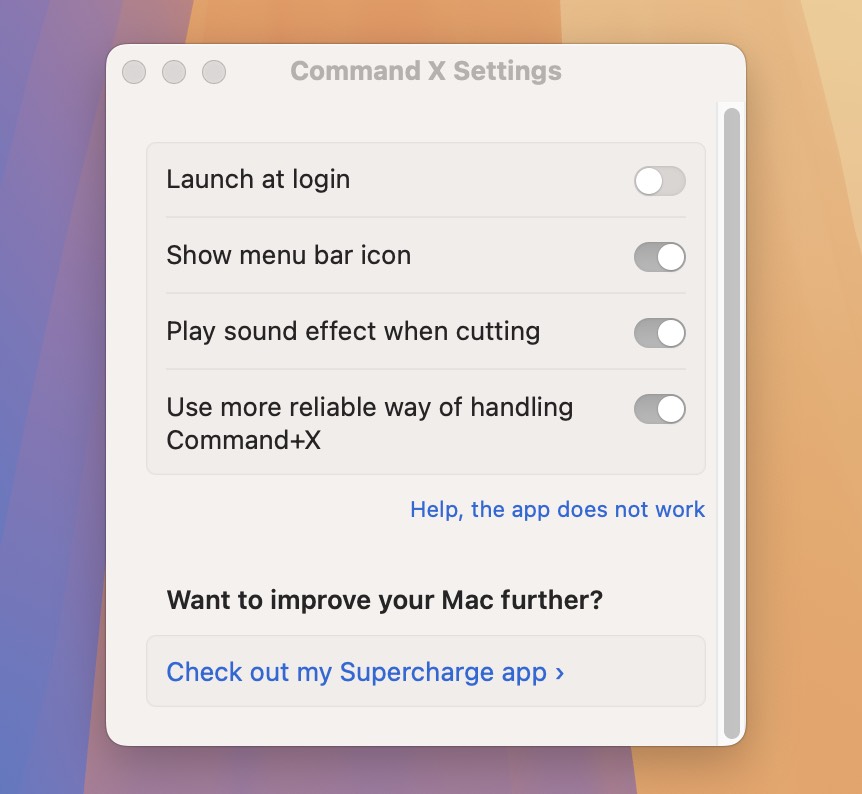This screenshot has height=794, width=862.
Task: Close the Command X Settings window
Action: (134, 72)
